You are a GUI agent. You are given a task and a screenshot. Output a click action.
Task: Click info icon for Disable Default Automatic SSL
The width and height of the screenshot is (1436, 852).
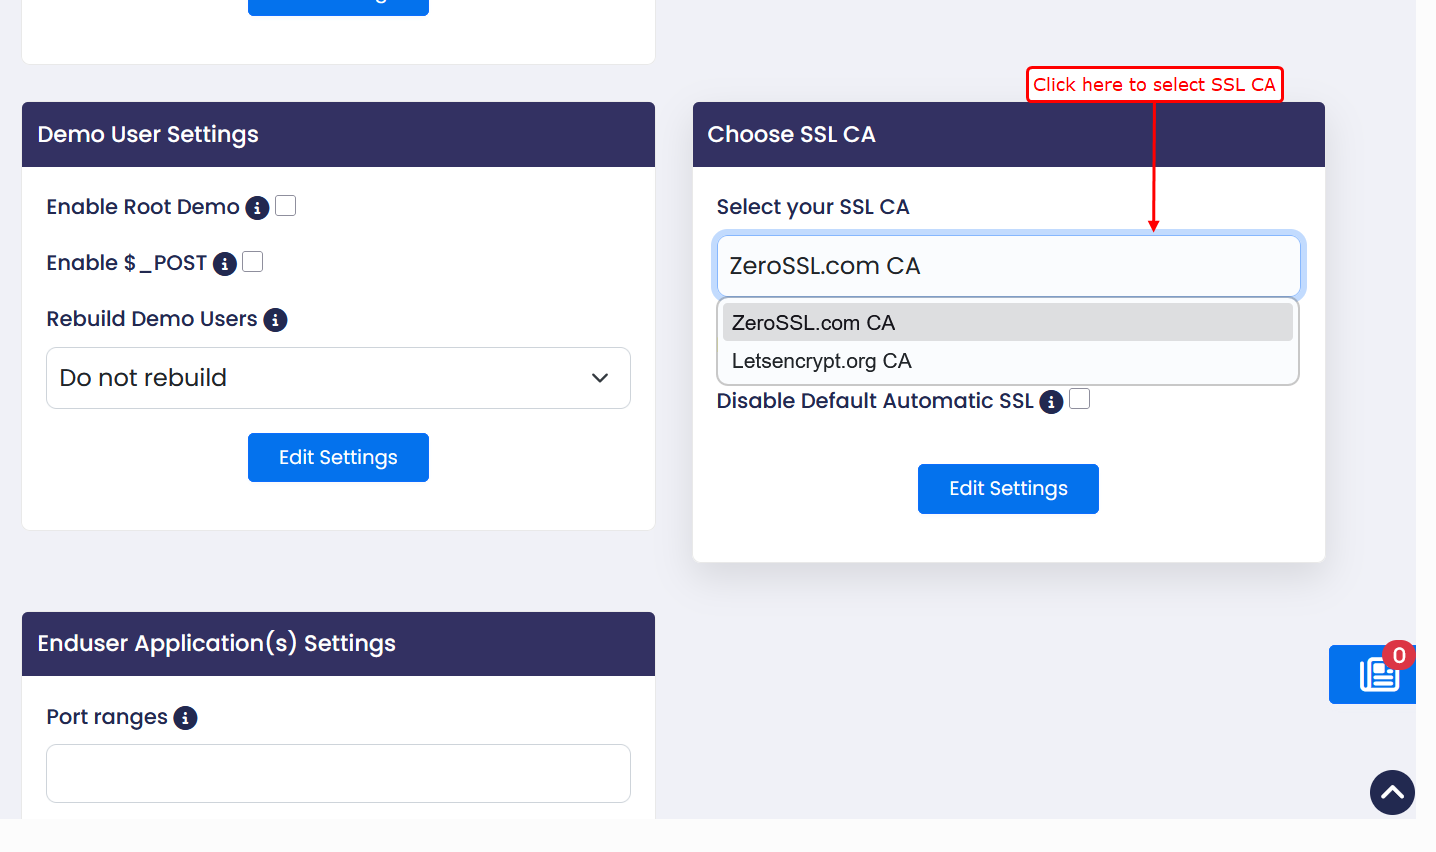[x=1051, y=402]
